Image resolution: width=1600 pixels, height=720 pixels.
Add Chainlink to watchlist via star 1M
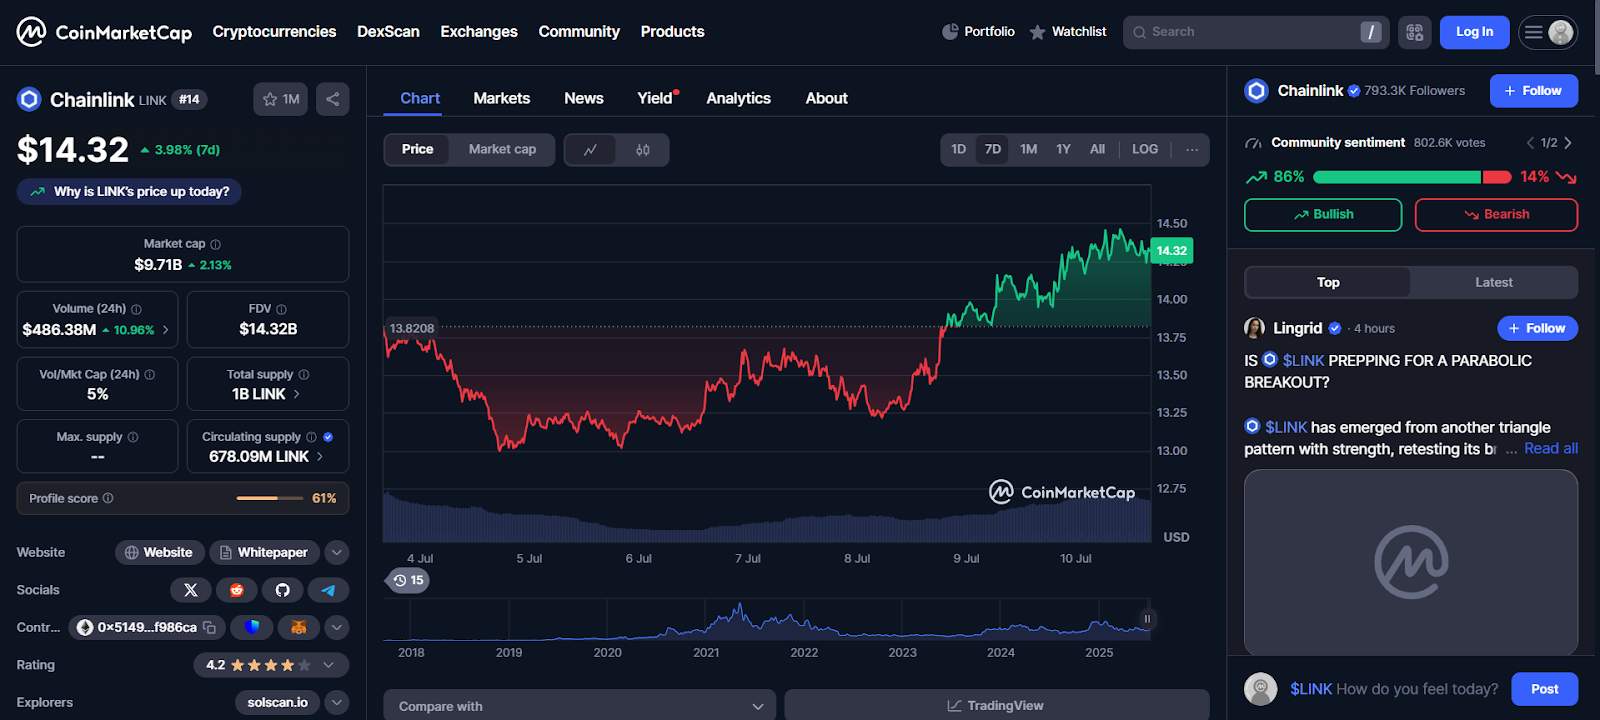280,99
